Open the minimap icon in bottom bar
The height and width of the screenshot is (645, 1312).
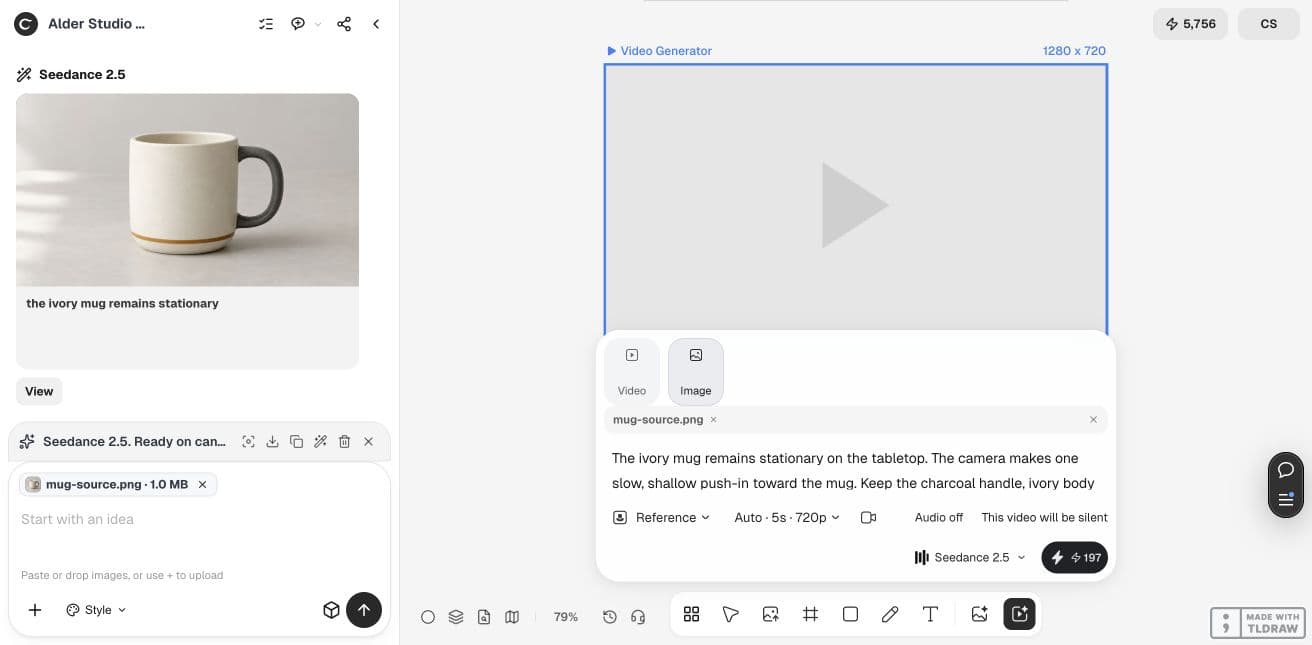click(512, 617)
